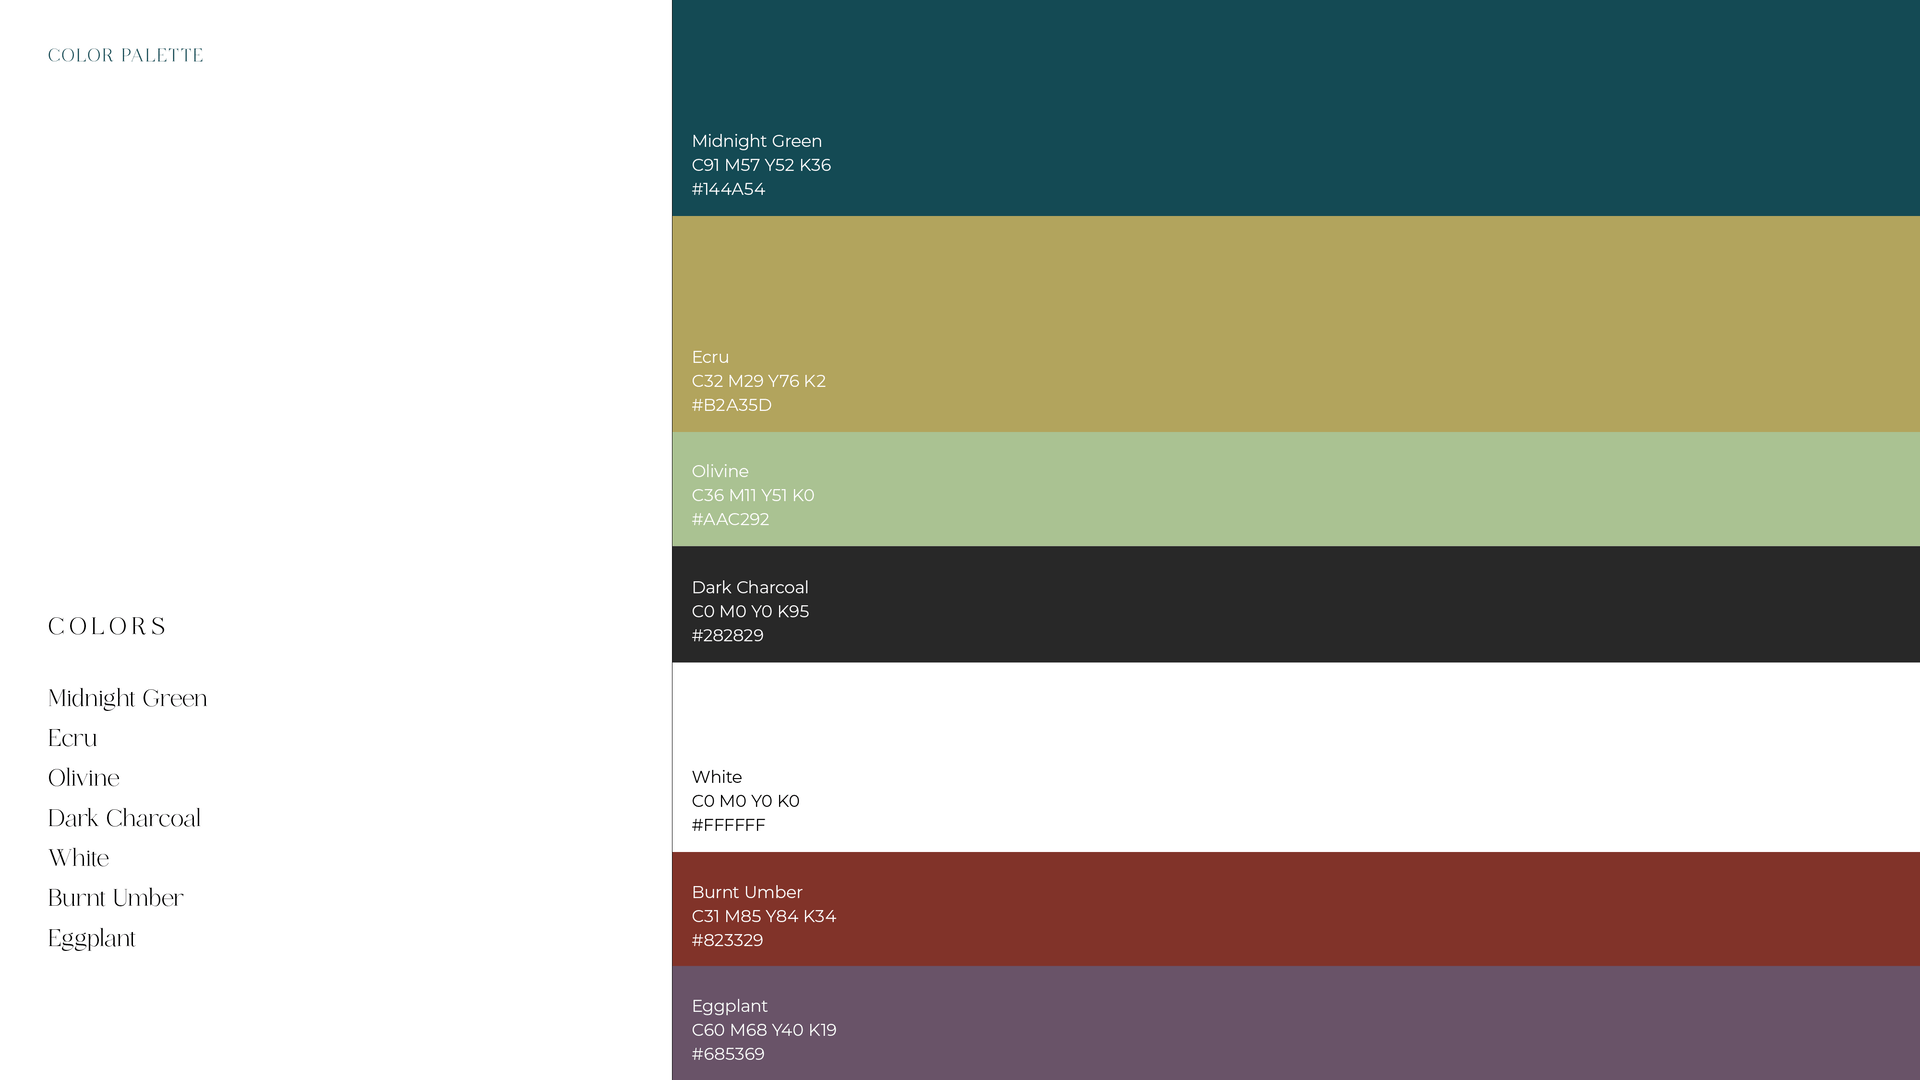Click Midnight Green in the colors list

pyautogui.click(x=128, y=699)
